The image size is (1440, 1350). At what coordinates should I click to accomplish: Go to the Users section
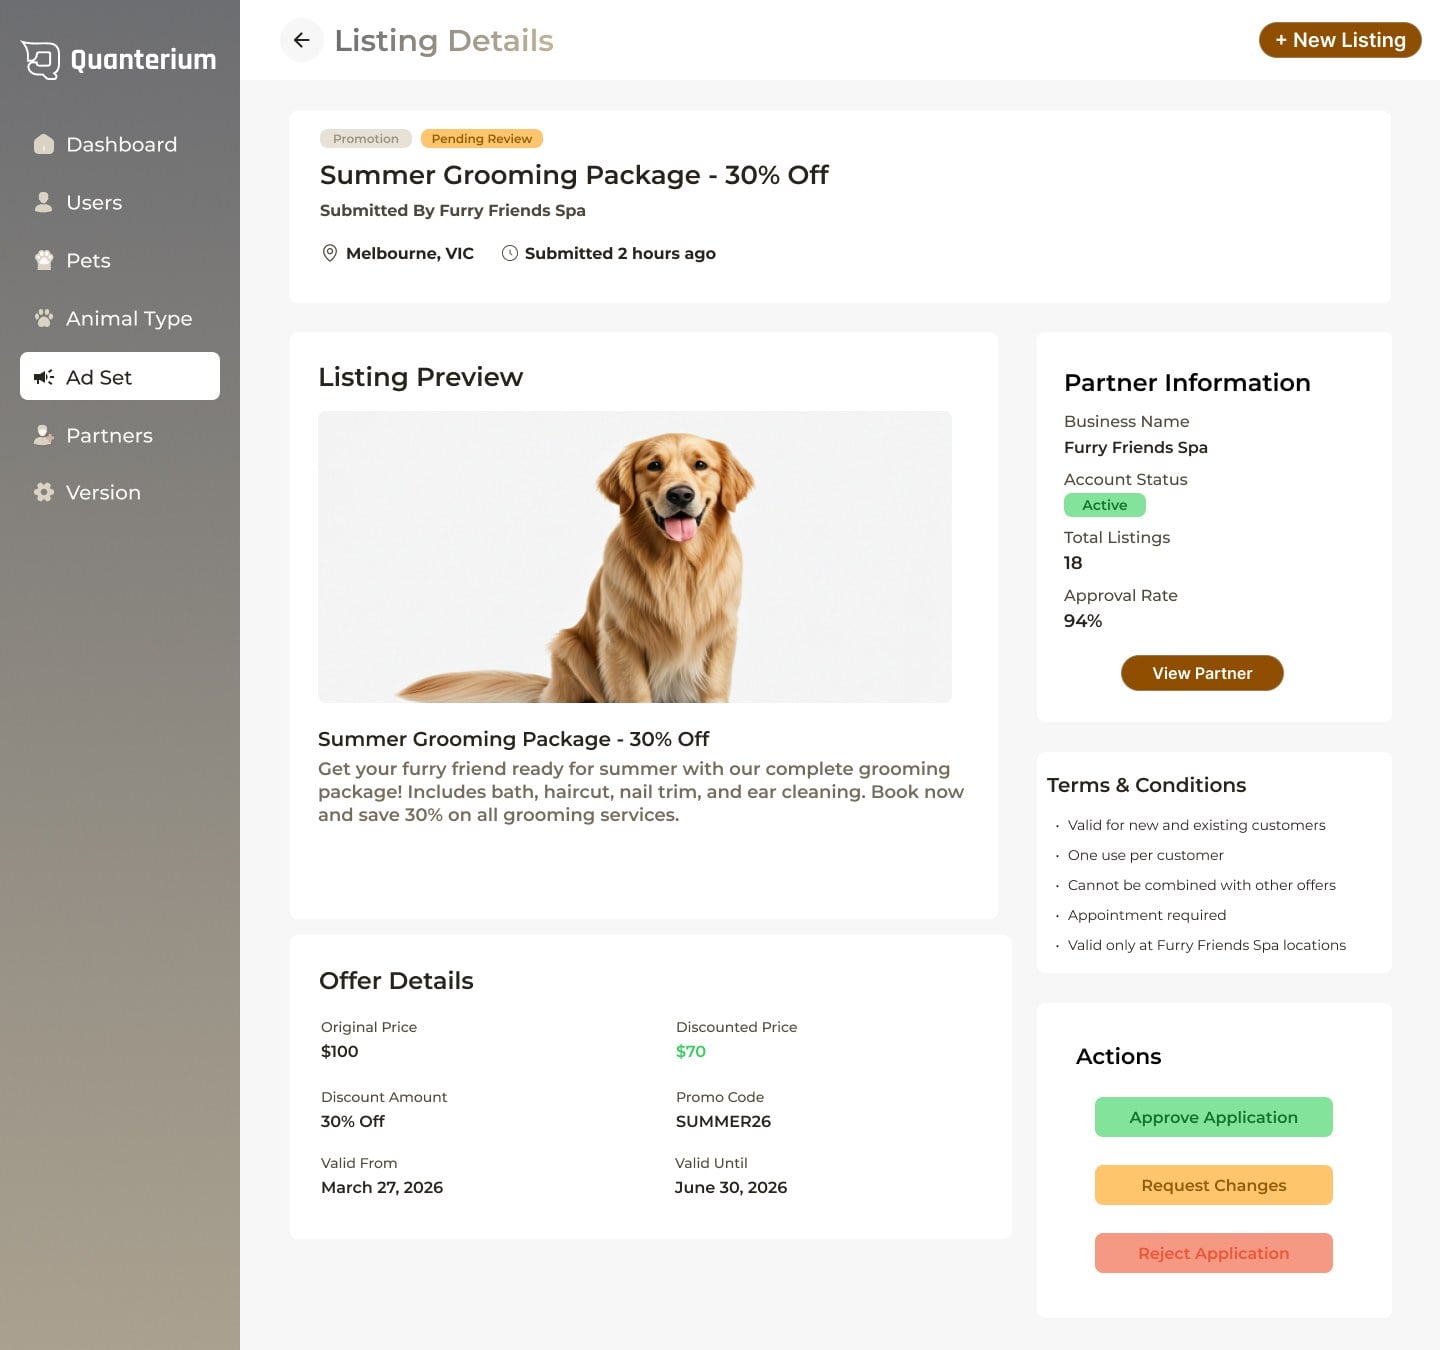point(120,202)
